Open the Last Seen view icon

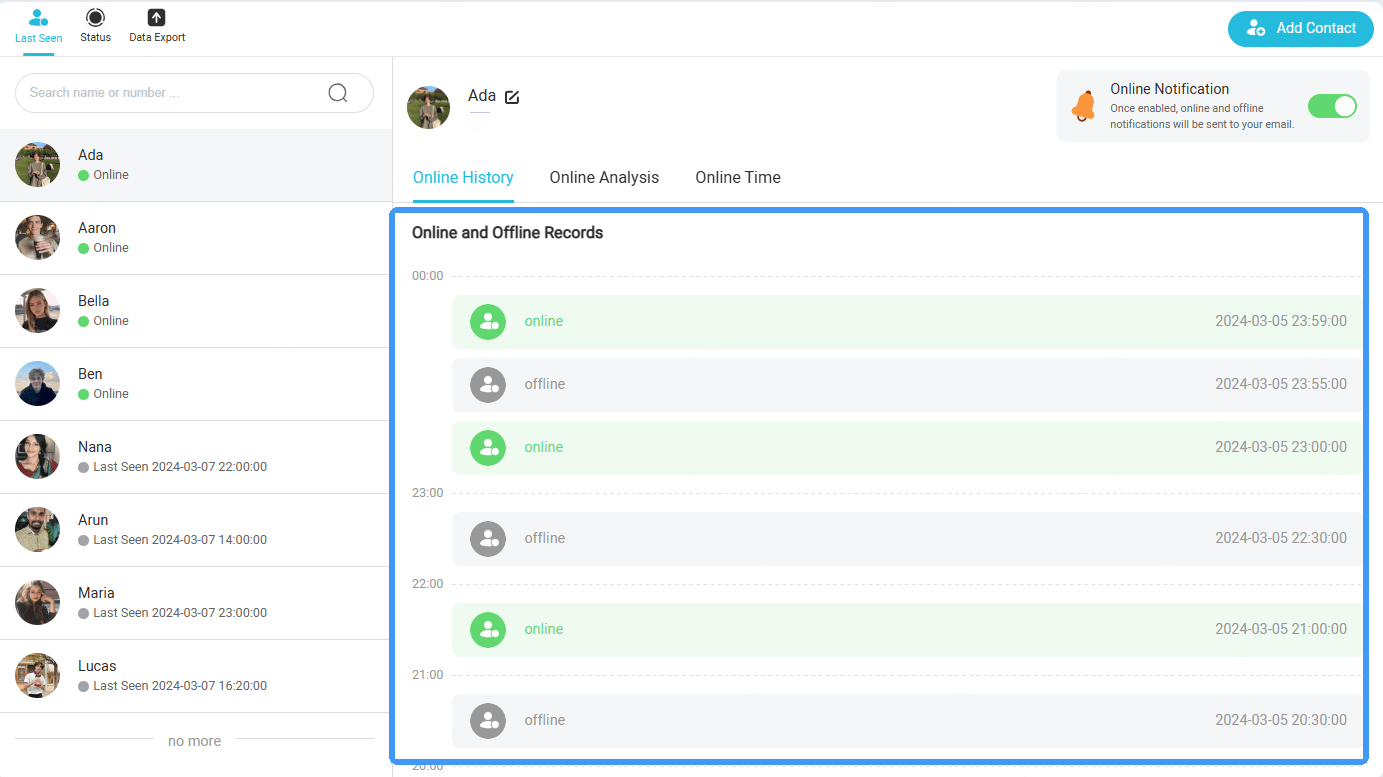point(38,17)
